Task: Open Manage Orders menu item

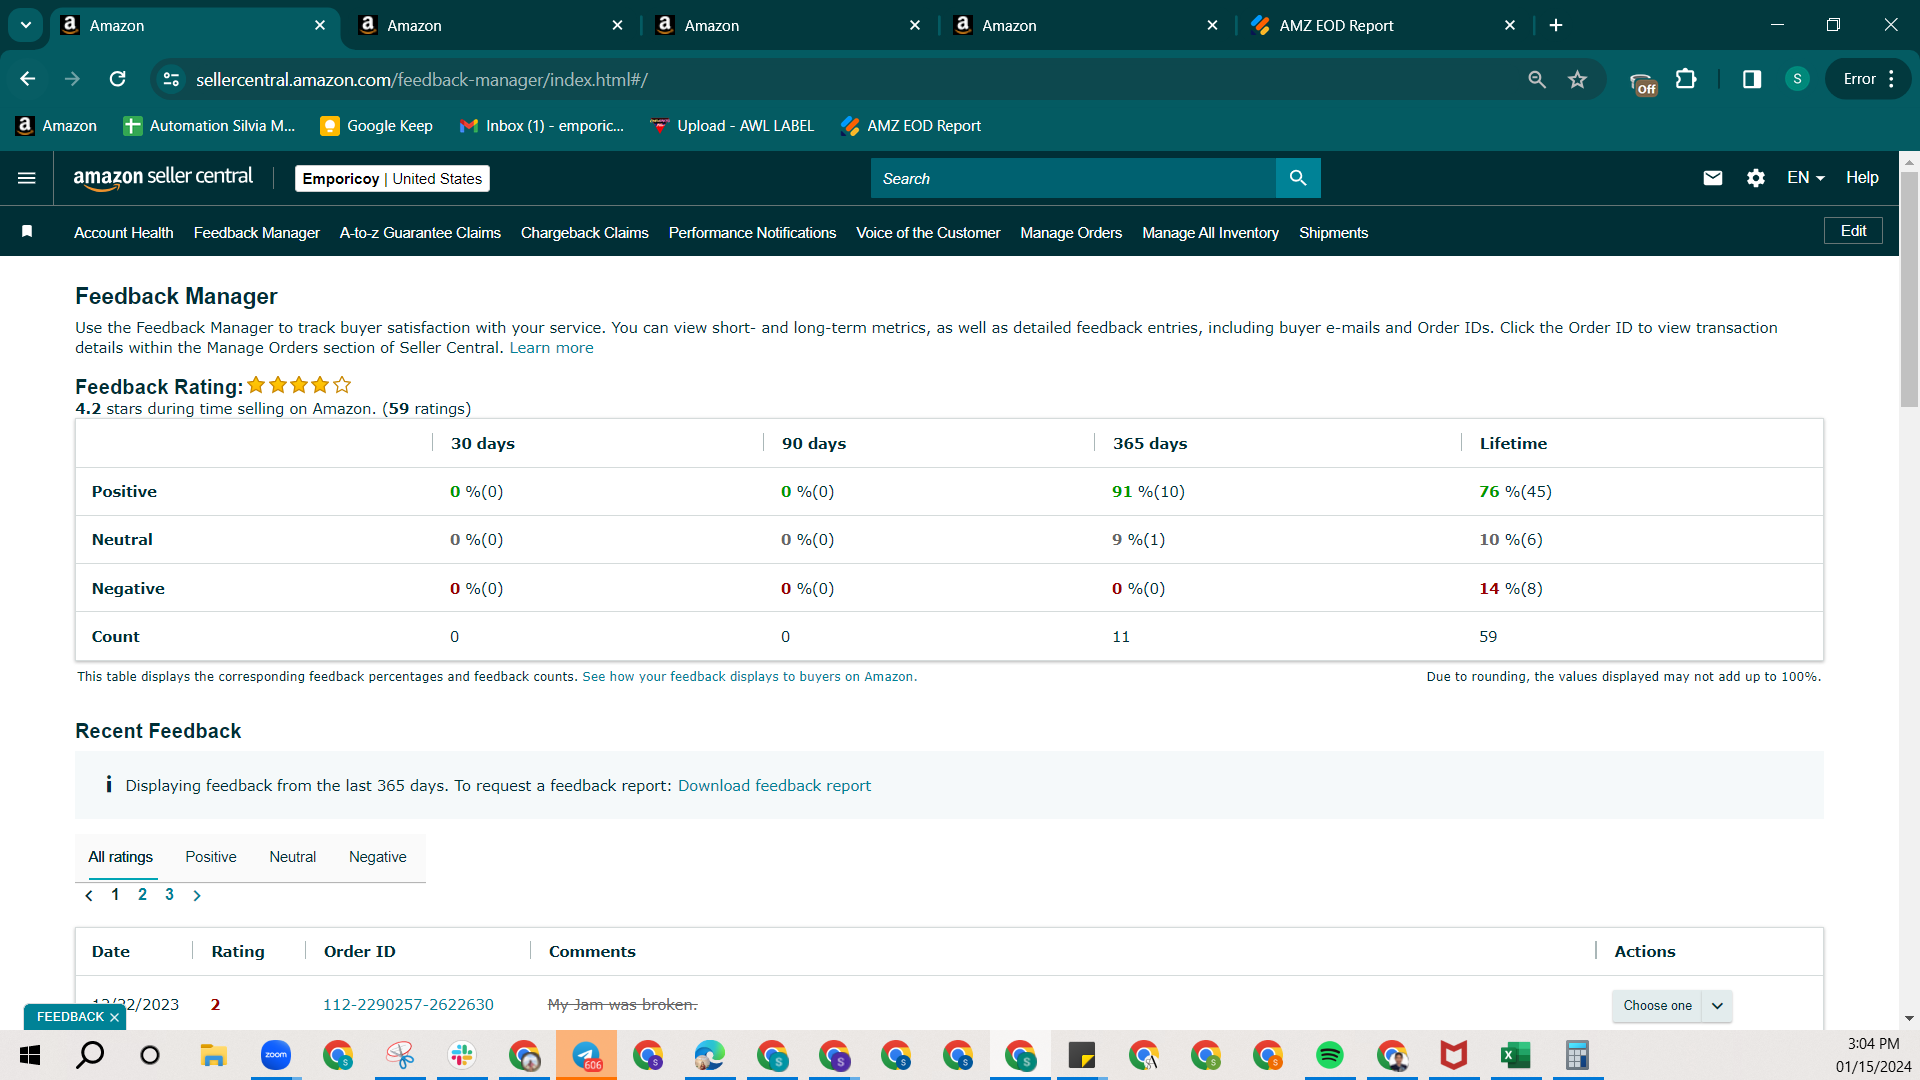Action: coord(1071,233)
